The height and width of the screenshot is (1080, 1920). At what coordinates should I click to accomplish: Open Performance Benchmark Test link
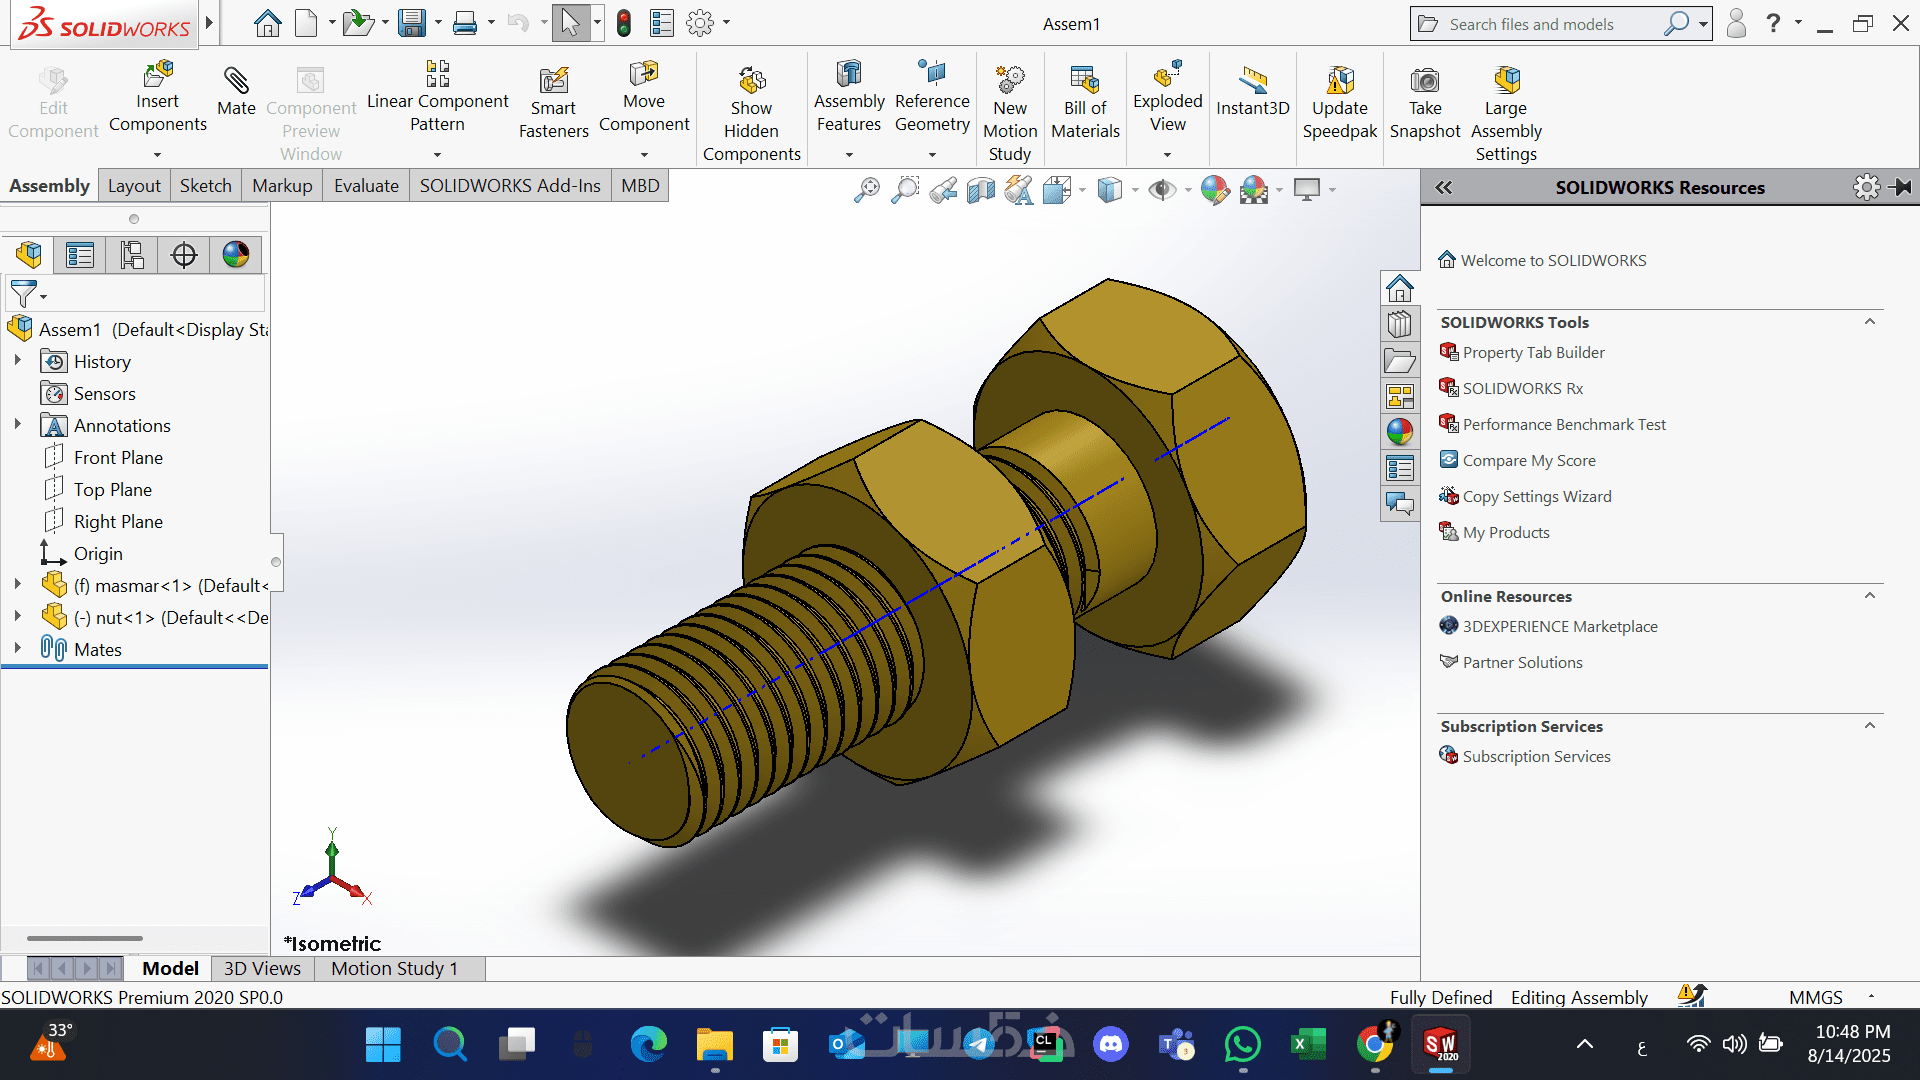1564,425
